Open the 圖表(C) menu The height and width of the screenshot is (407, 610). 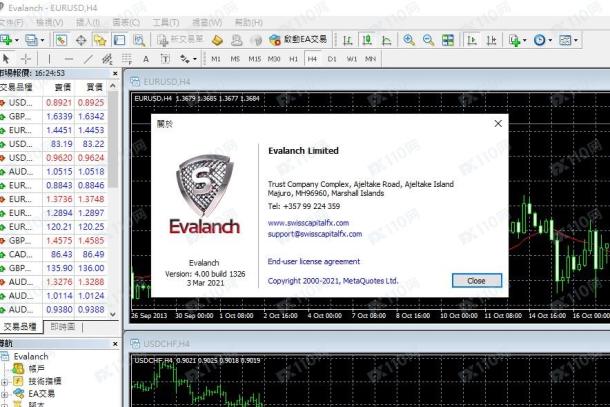[x=126, y=23]
